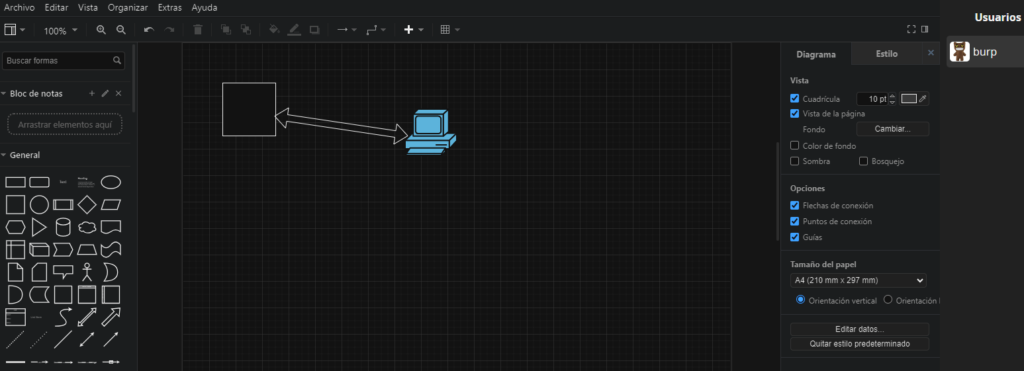This screenshot has height=371, width=1024.
Task: Click the zoom out magnifier icon
Action: tap(121, 30)
